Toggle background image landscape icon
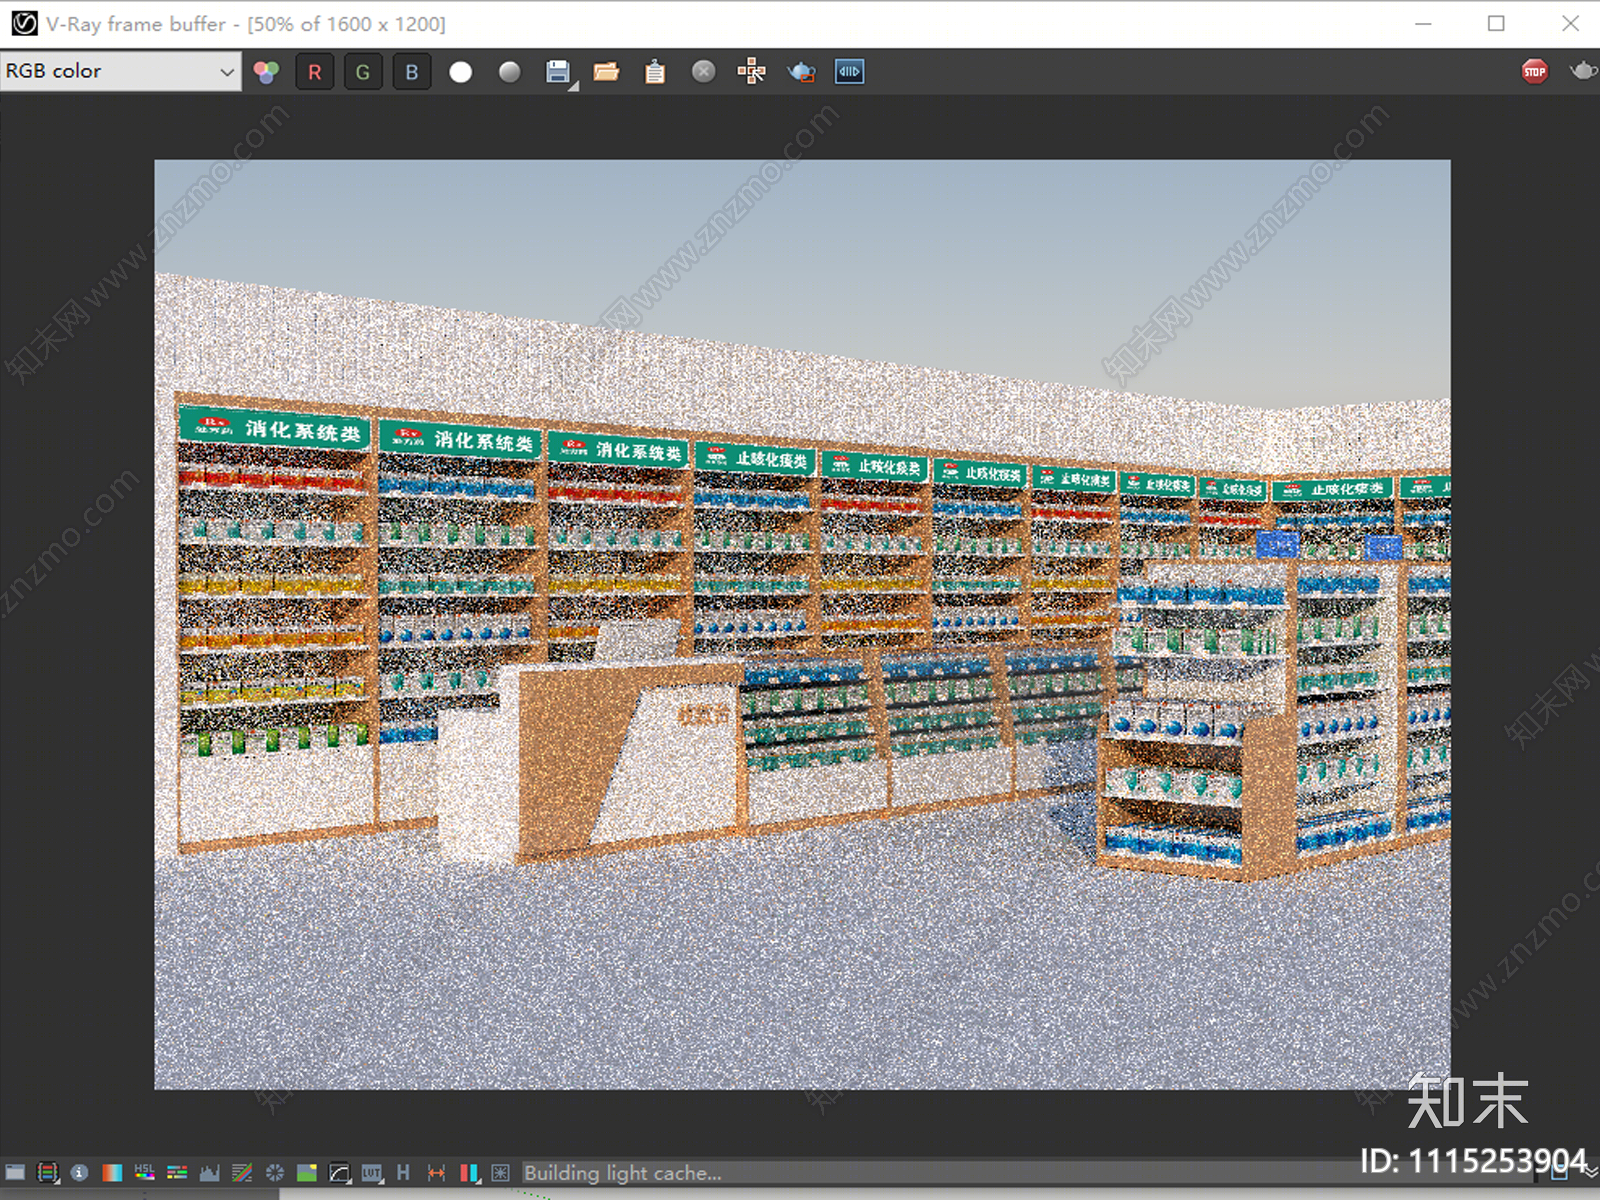 pyautogui.click(x=307, y=1172)
